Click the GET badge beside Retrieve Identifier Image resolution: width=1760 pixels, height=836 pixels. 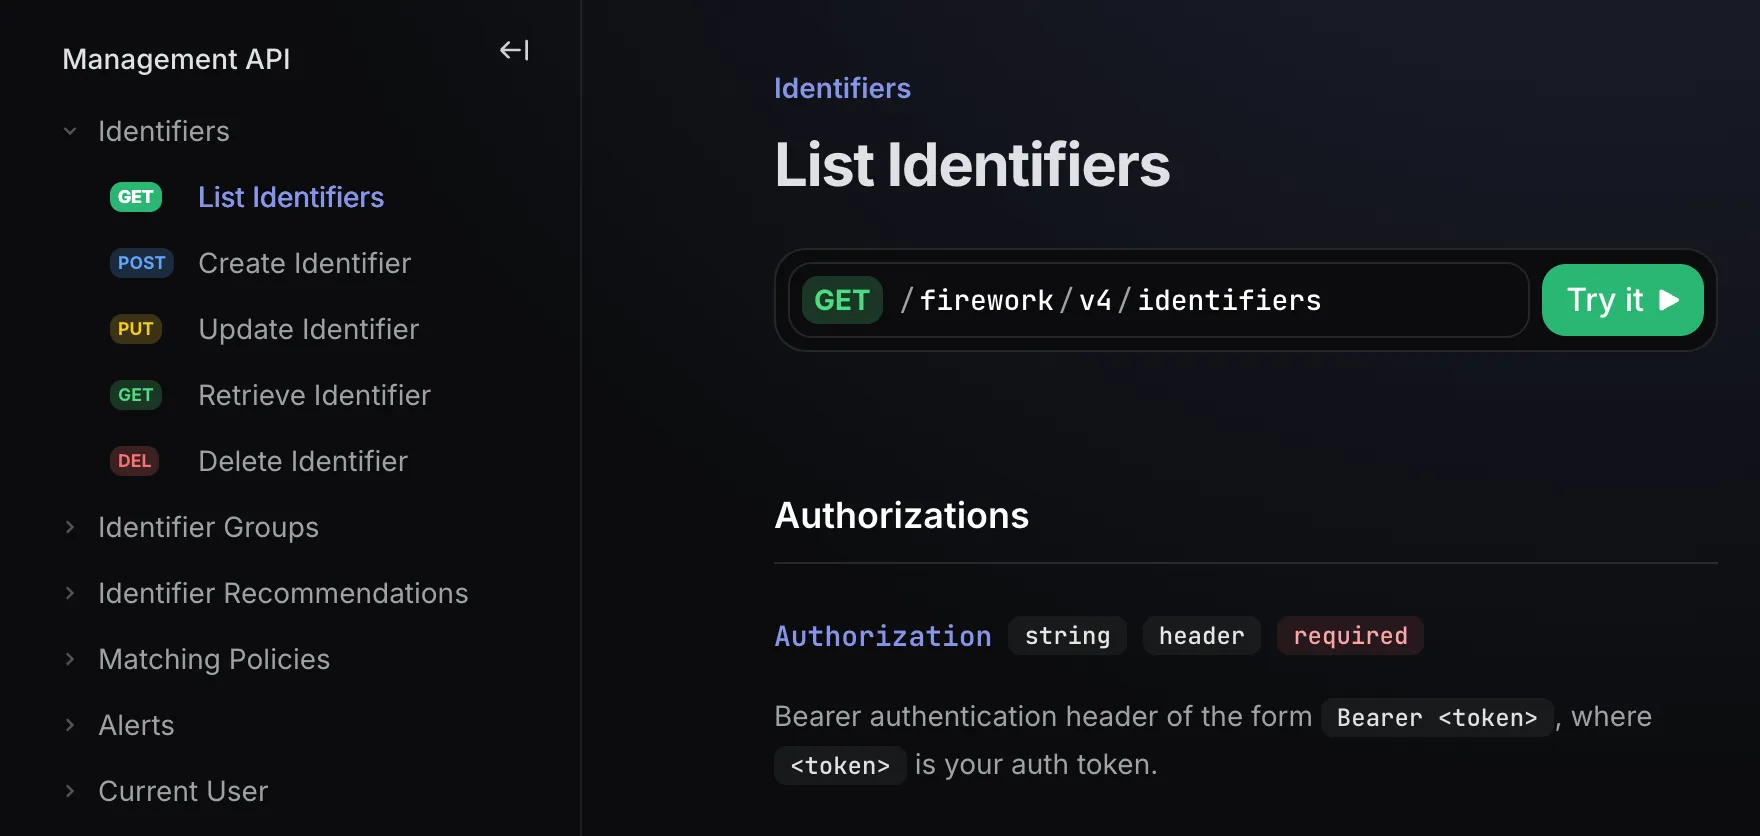[136, 395]
